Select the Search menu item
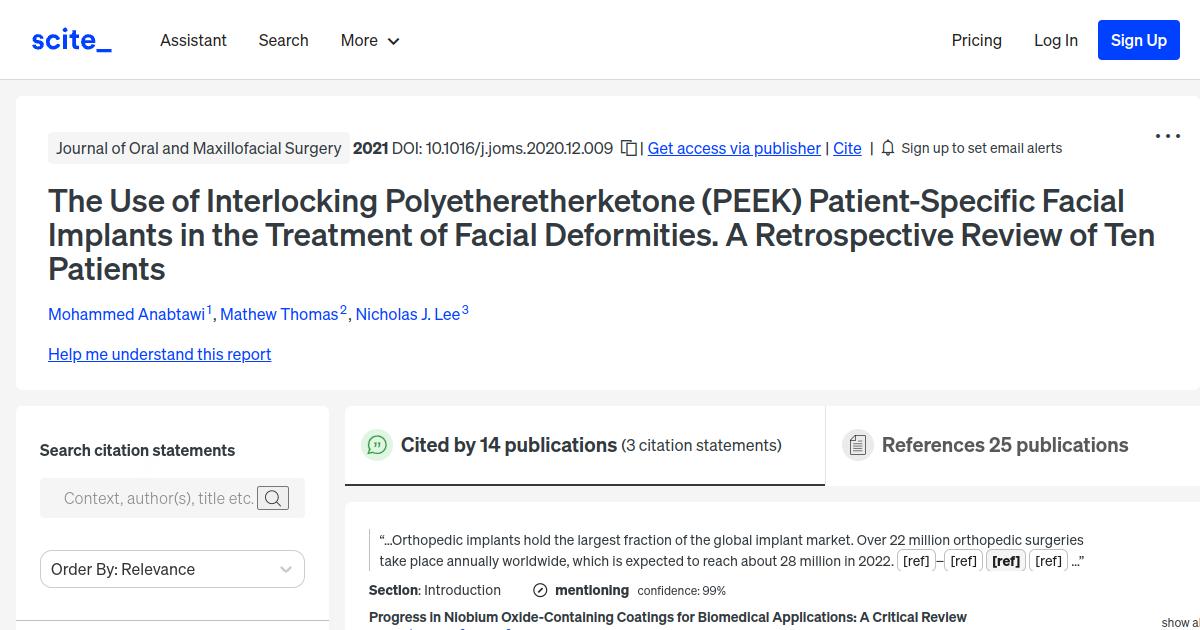This screenshot has width=1200, height=630. point(283,40)
